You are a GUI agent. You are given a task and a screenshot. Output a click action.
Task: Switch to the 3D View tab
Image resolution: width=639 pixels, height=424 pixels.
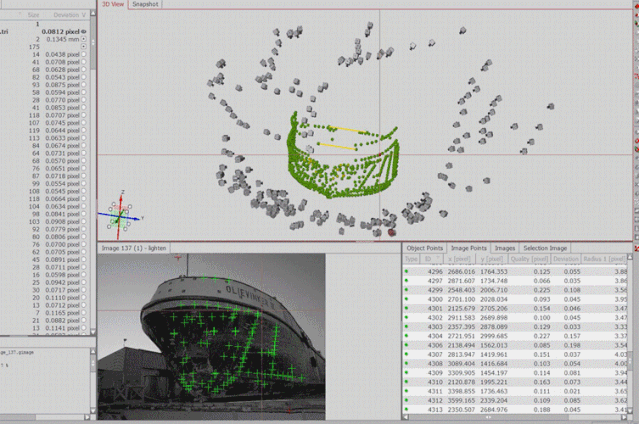coord(113,4)
